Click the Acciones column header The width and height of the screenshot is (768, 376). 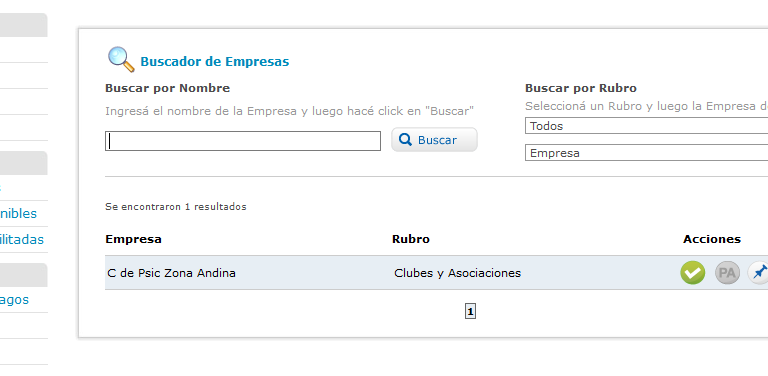click(x=712, y=239)
